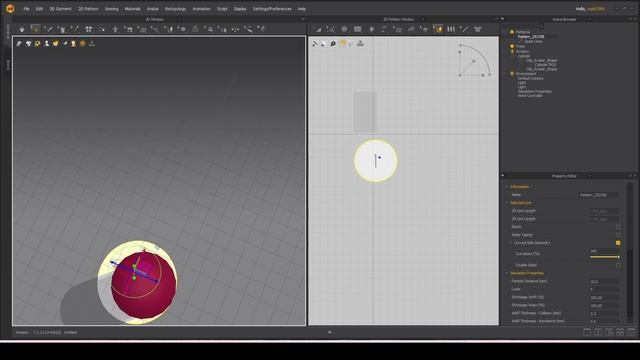
Task: Open the Retopology menu
Action: 176,9
